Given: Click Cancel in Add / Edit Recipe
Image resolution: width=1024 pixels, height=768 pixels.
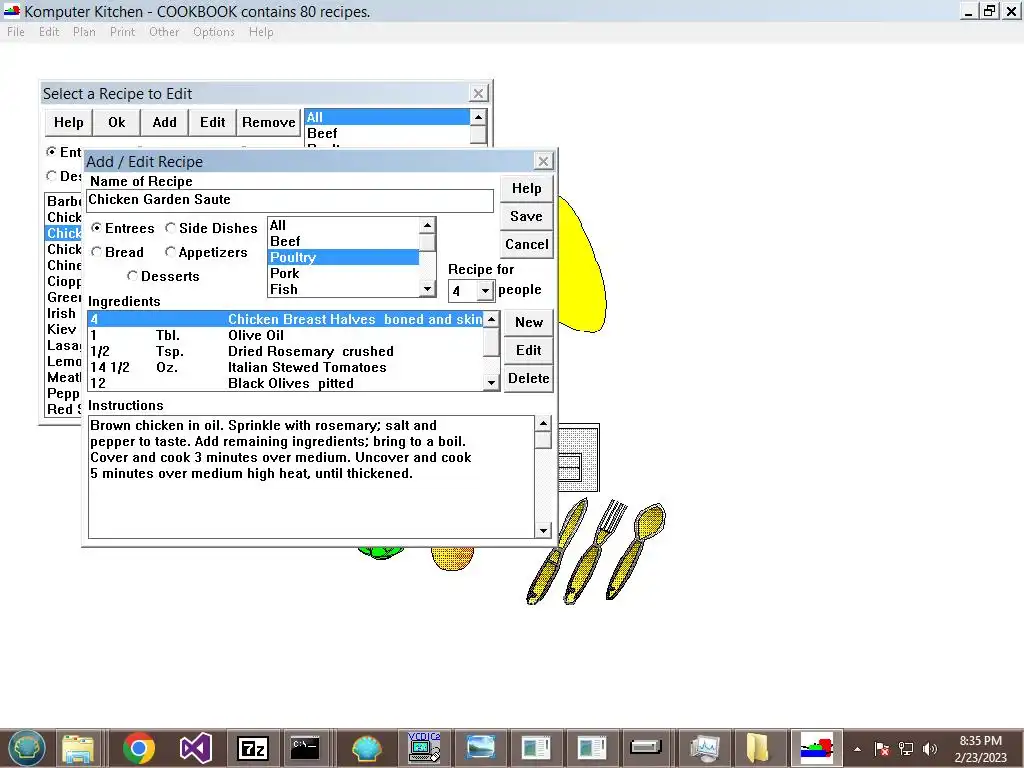Looking at the screenshot, I should click(526, 244).
